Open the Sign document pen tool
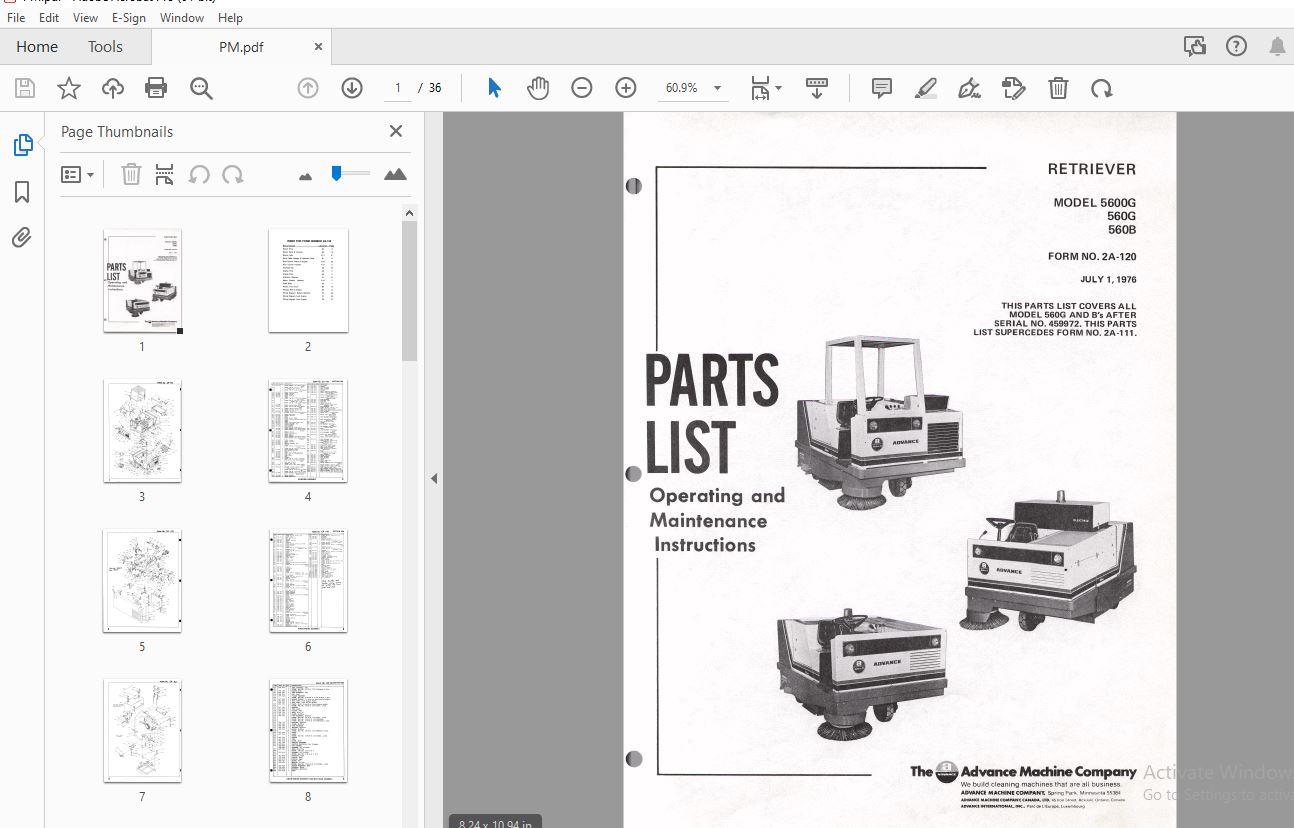The width and height of the screenshot is (1294, 828). tap(969, 88)
